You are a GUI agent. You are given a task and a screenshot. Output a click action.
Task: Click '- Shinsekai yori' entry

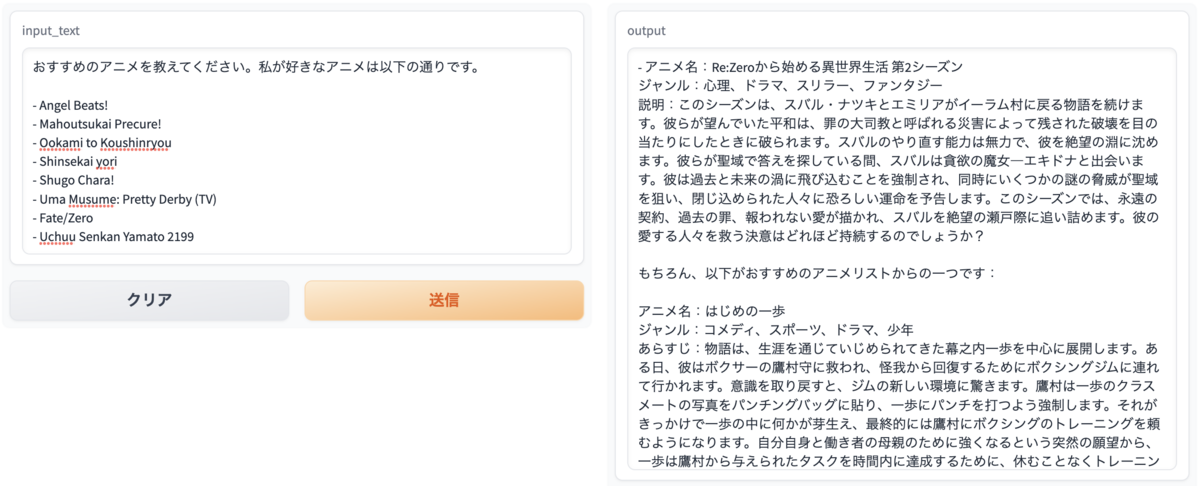click(x=75, y=162)
